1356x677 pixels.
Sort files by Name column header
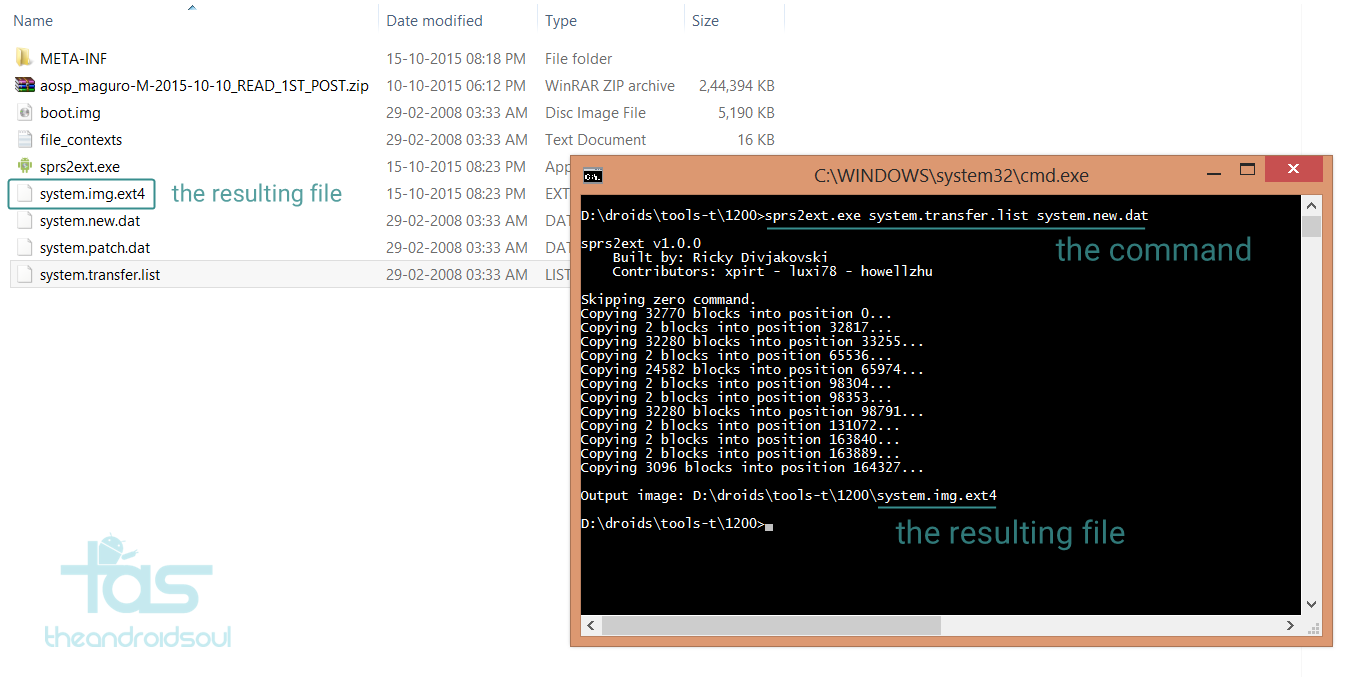[x=33, y=21]
